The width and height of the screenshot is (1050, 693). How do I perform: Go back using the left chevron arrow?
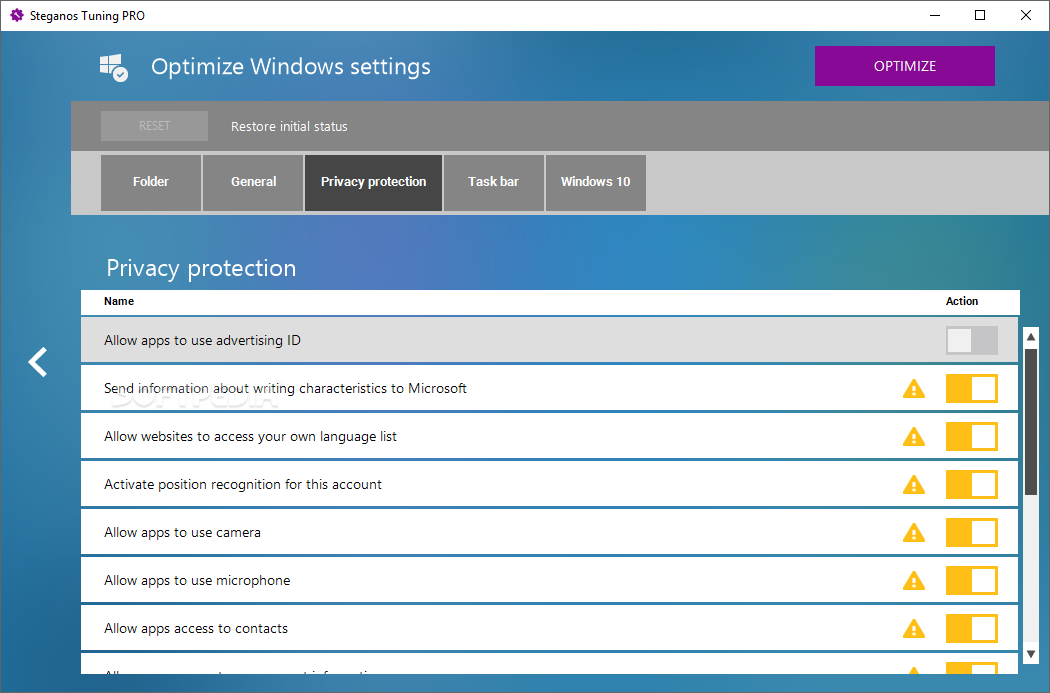coord(38,362)
